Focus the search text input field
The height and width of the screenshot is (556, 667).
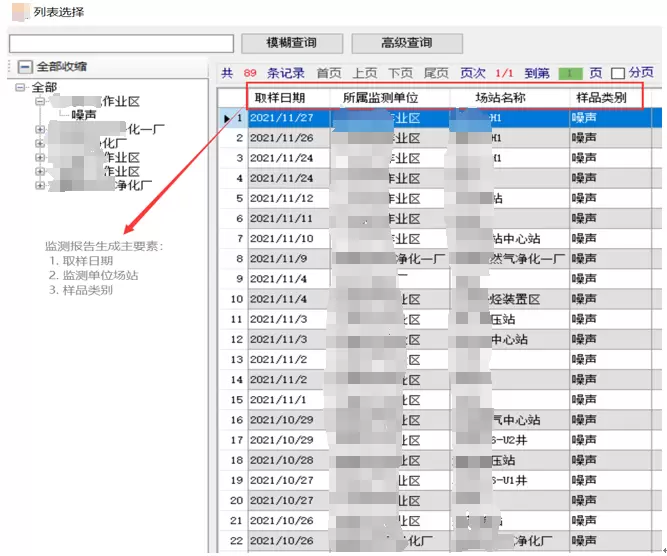tap(121, 44)
